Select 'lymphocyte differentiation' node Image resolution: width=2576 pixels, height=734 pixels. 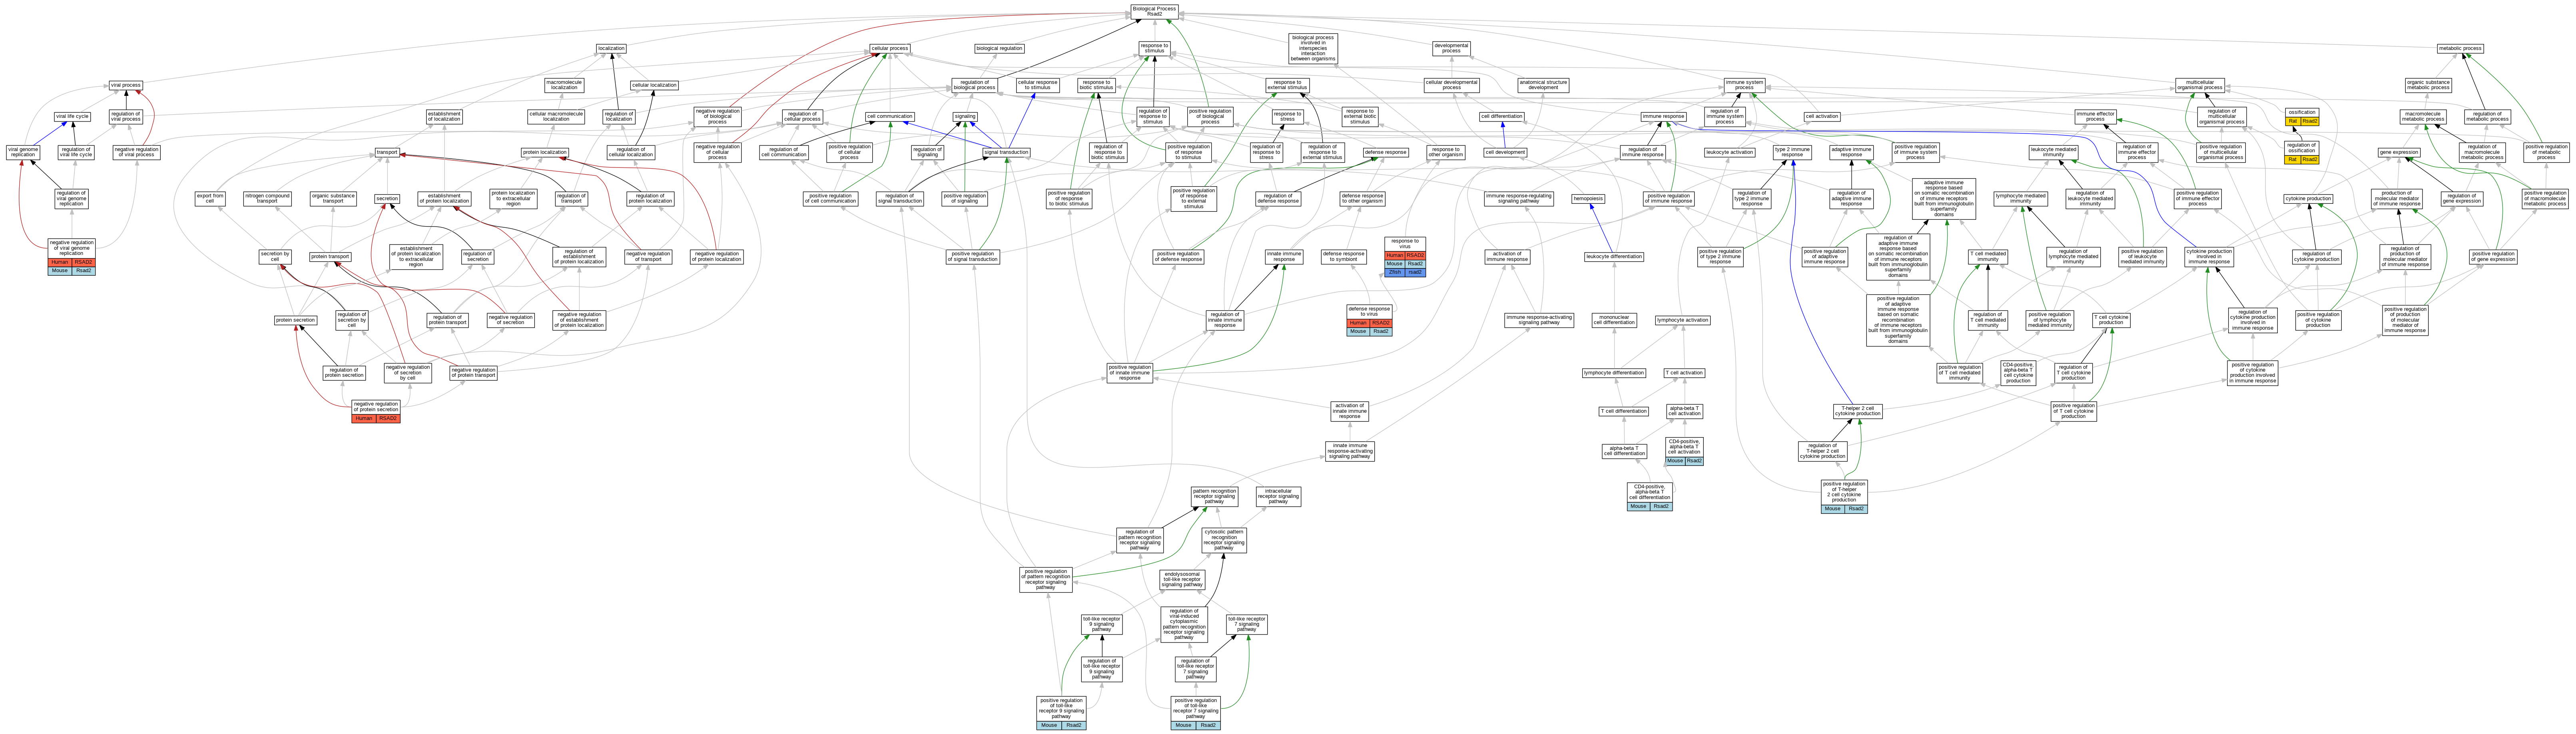coord(1614,373)
